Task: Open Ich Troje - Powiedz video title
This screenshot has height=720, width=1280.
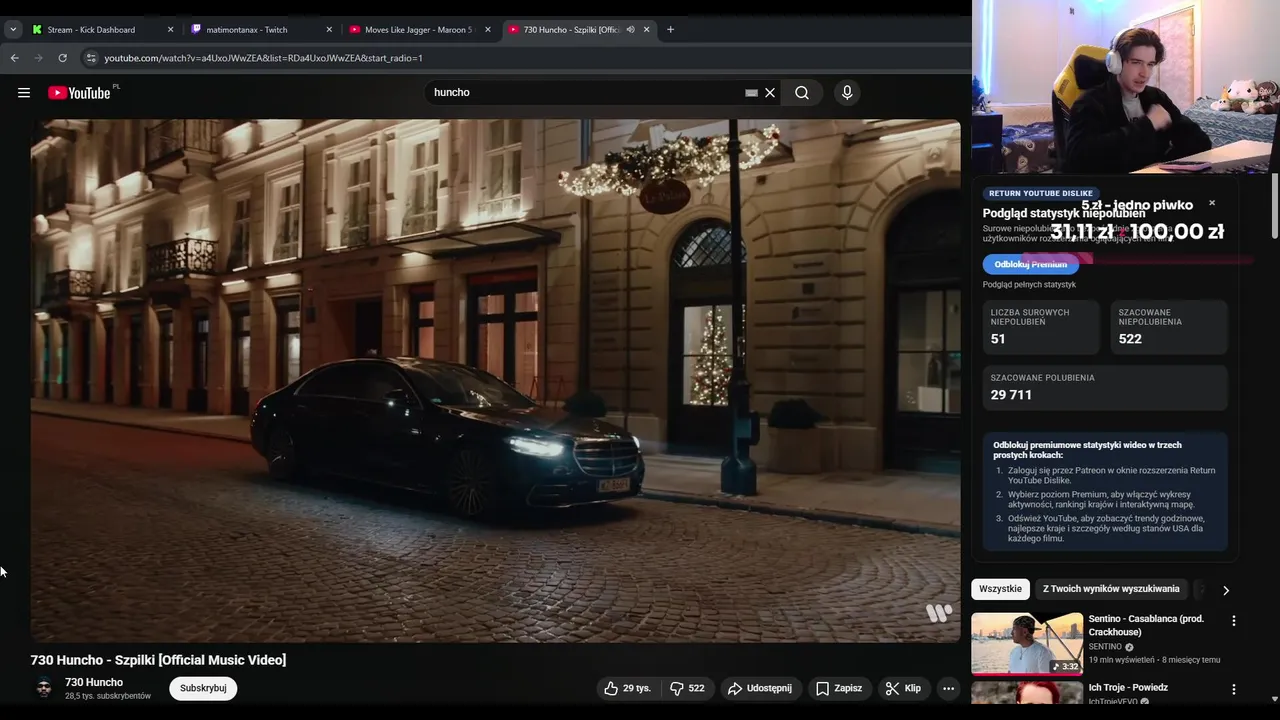Action: click(x=1128, y=688)
